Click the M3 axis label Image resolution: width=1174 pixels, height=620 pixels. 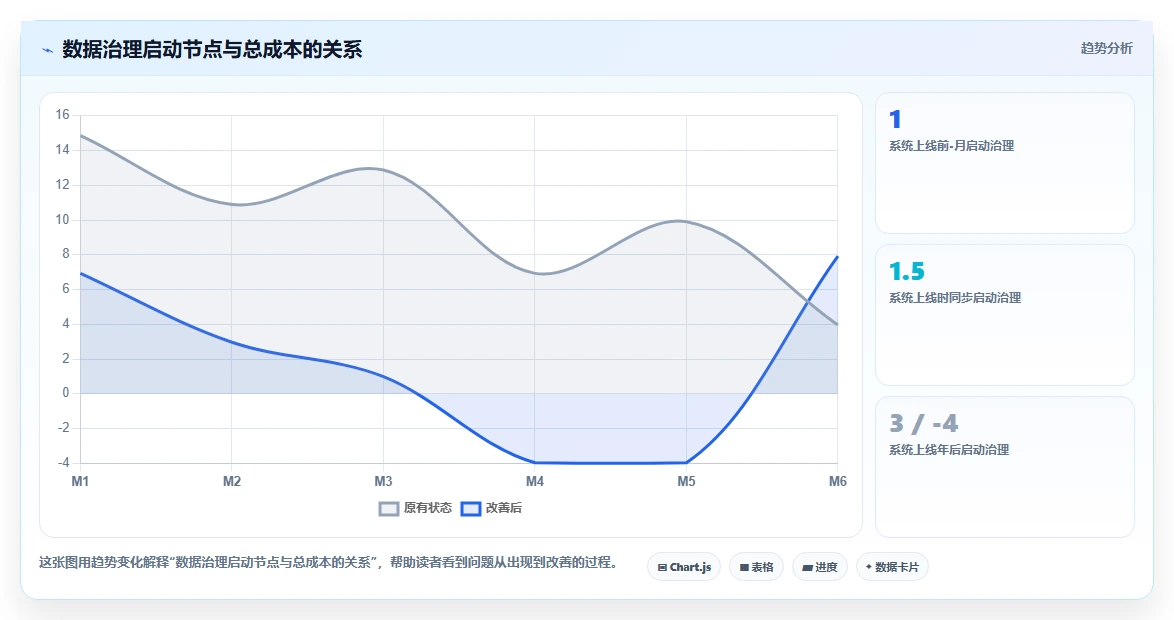point(383,481)
